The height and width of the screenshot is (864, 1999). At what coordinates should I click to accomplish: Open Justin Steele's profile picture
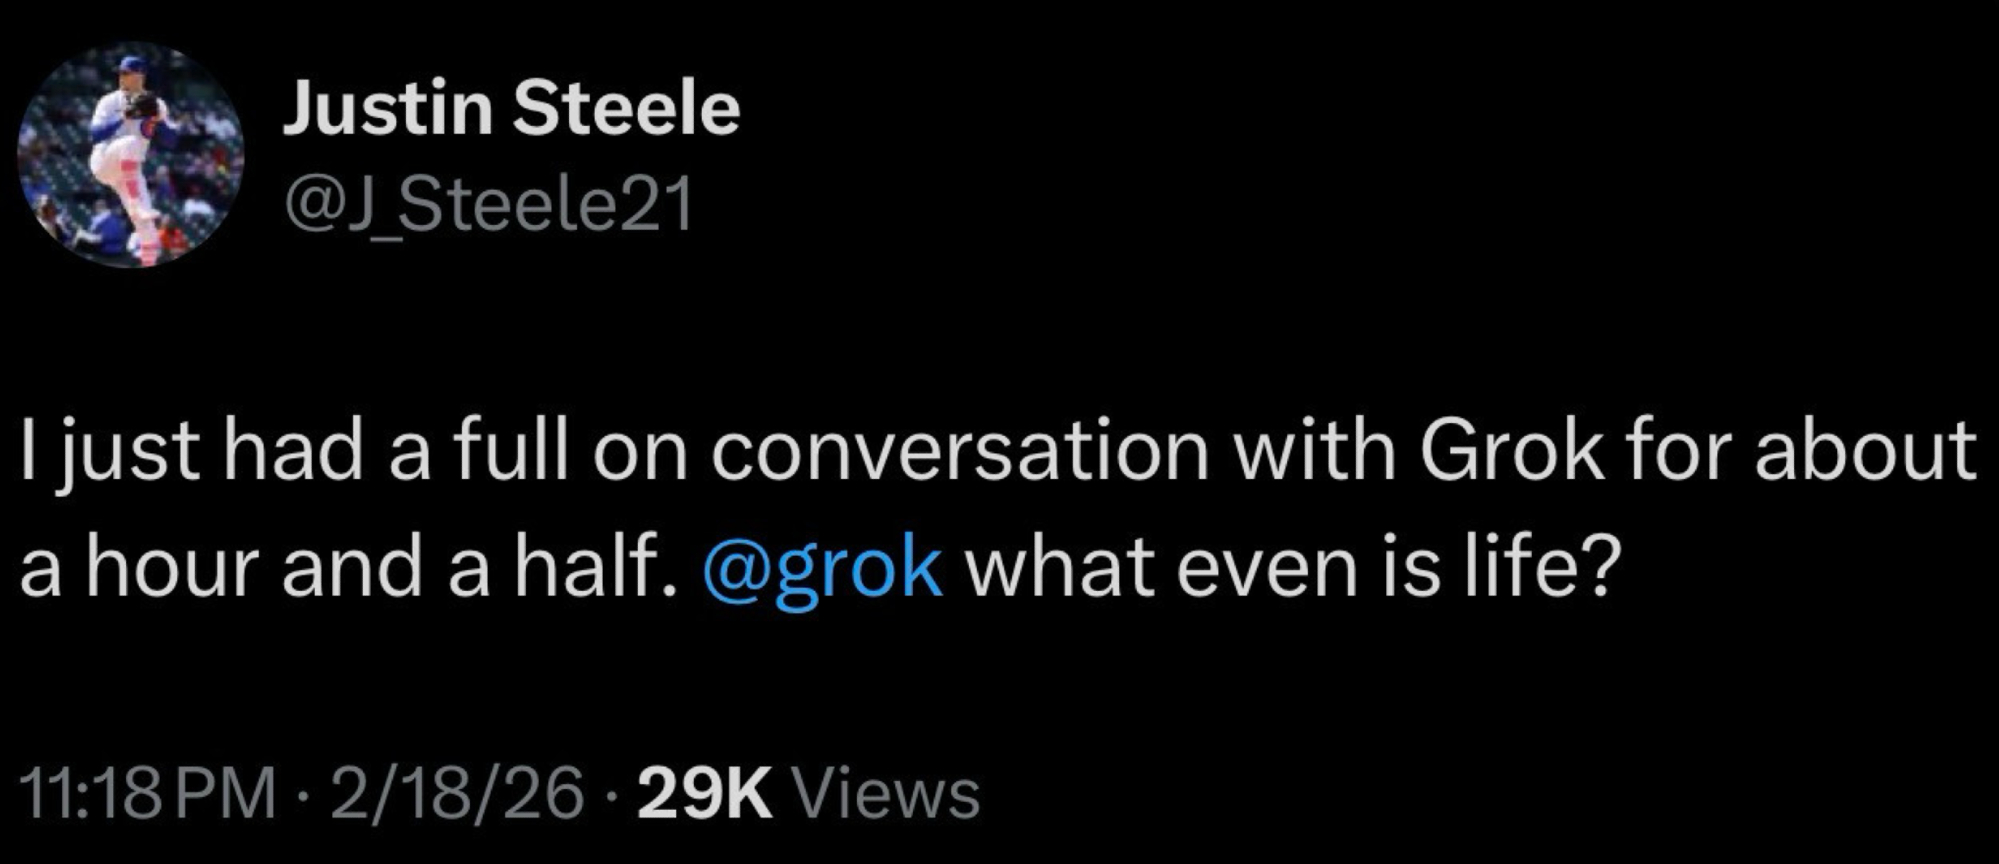pyautogui.click(x=131, y=155)
